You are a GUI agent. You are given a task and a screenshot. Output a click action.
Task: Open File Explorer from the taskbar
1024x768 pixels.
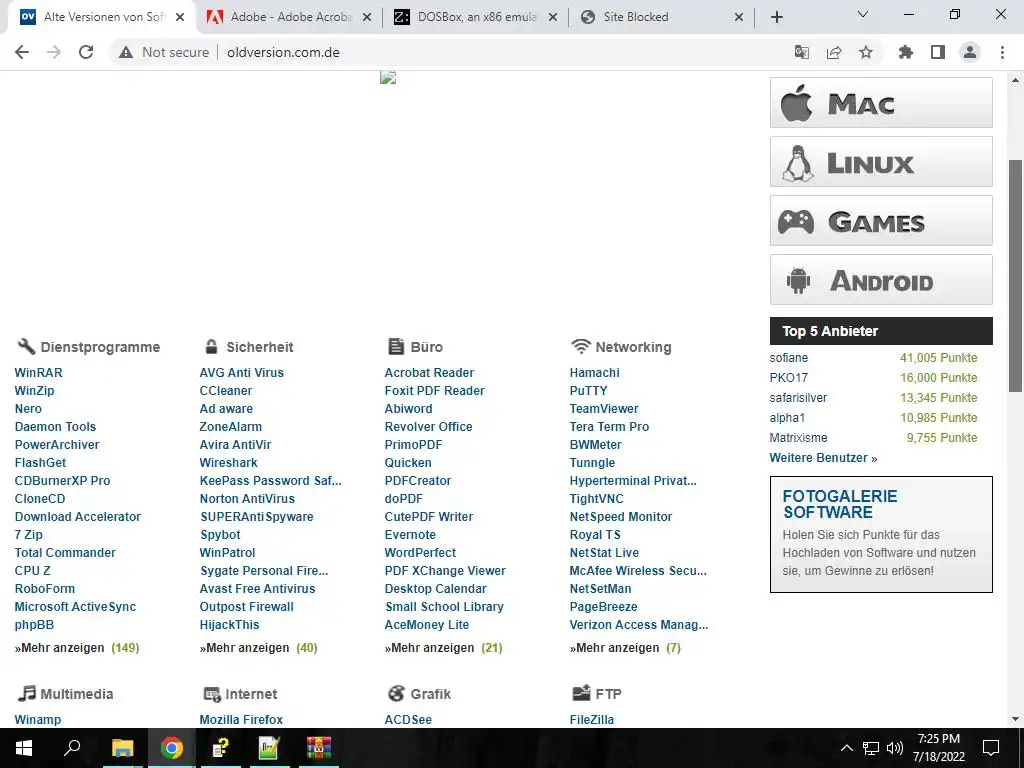tap(122, 748)
